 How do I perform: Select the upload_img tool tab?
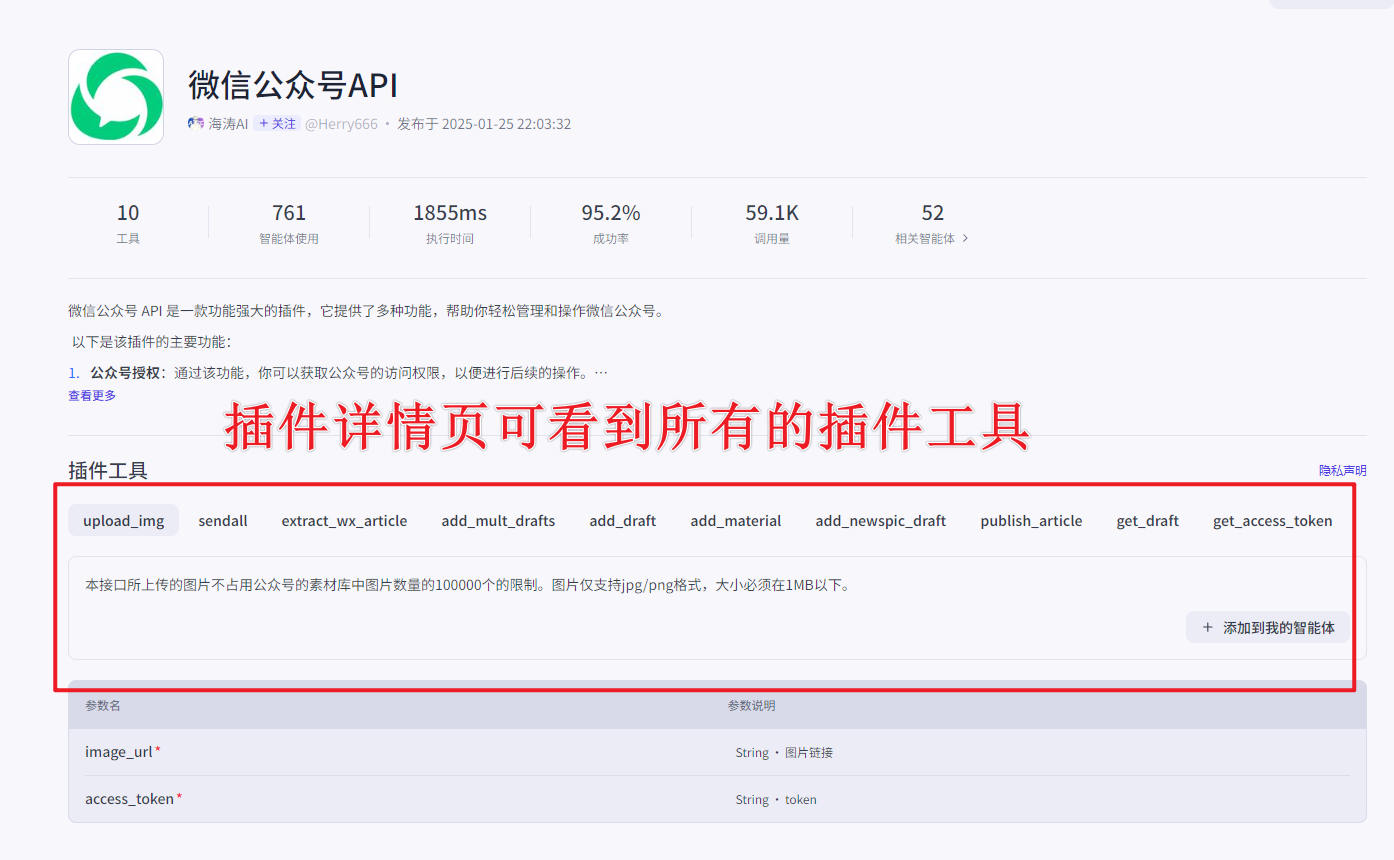(124, 520)
